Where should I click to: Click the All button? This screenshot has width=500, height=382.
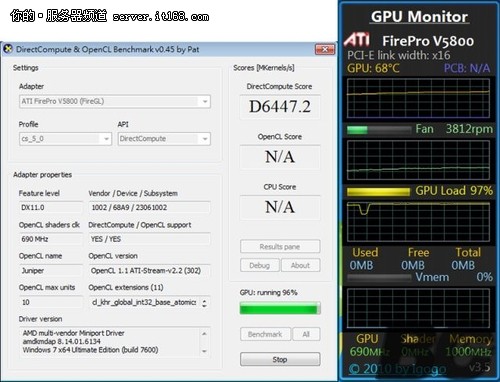point(306,334)
